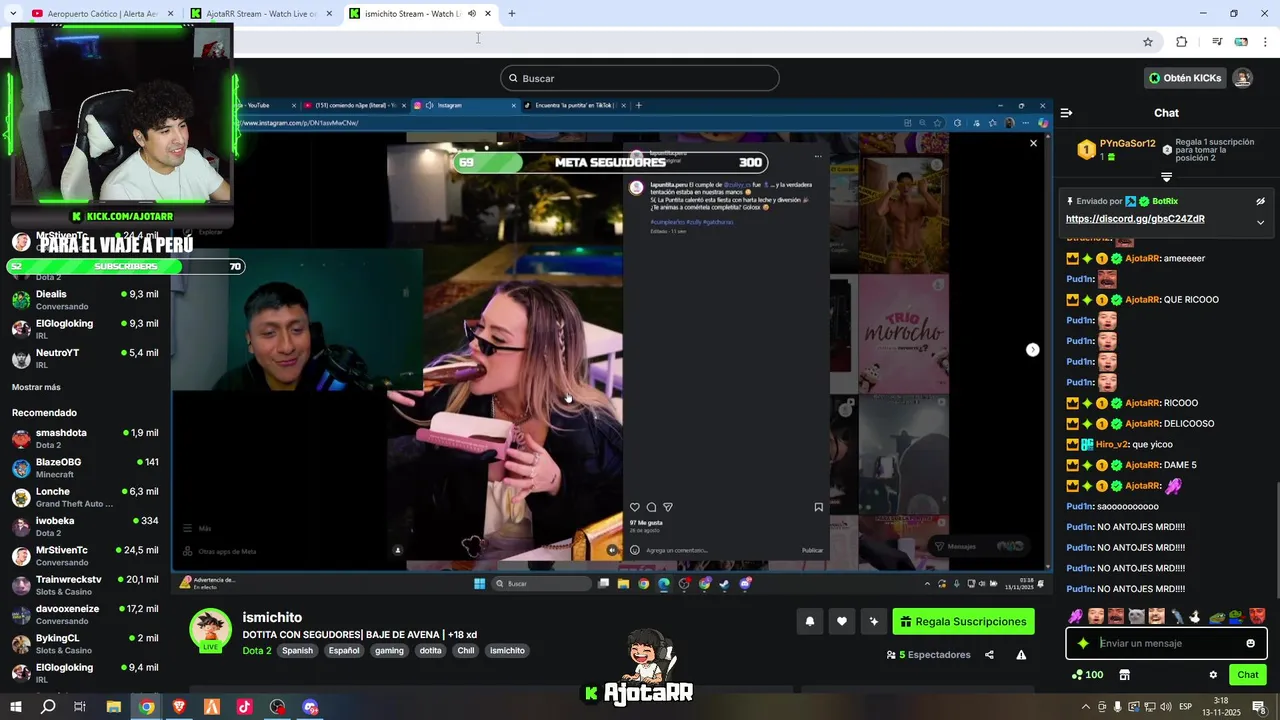Open the pinned Discord invite link
The width and height of the screenshot is (1280, 720).
click(1135, 219)
